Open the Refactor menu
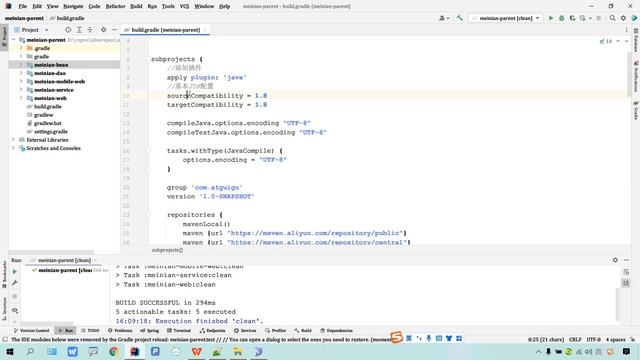640x360 pixels. pyautogui.click(x=116, y=6)
